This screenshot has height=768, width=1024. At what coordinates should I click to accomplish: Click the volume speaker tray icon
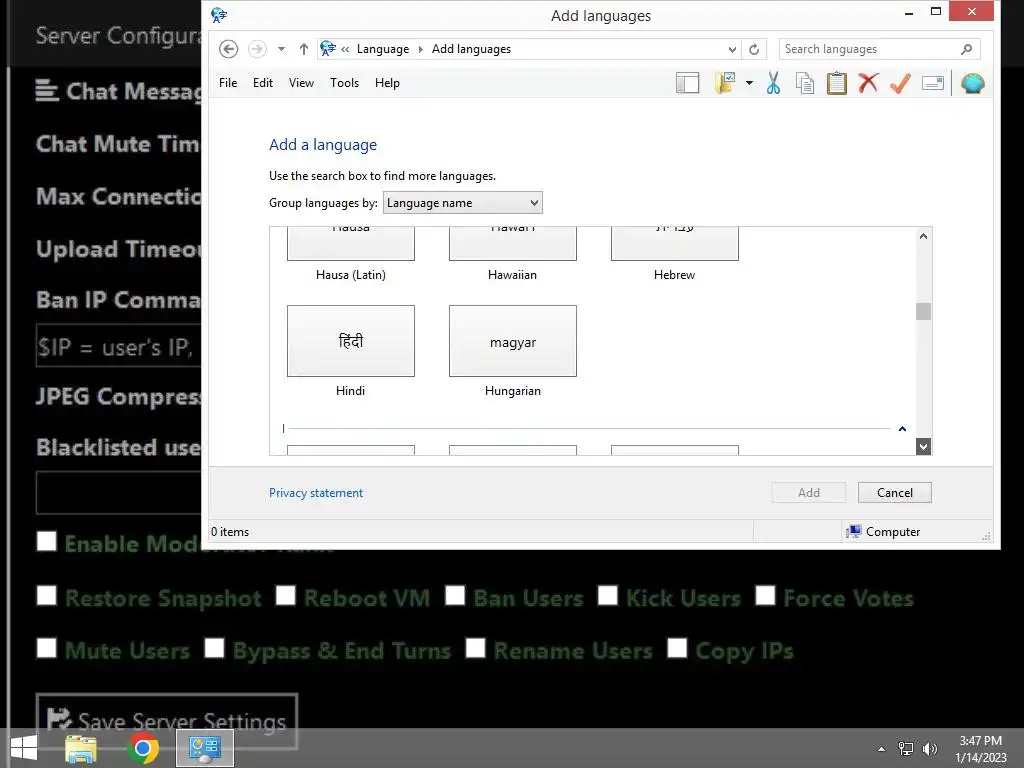coord(930,748)
